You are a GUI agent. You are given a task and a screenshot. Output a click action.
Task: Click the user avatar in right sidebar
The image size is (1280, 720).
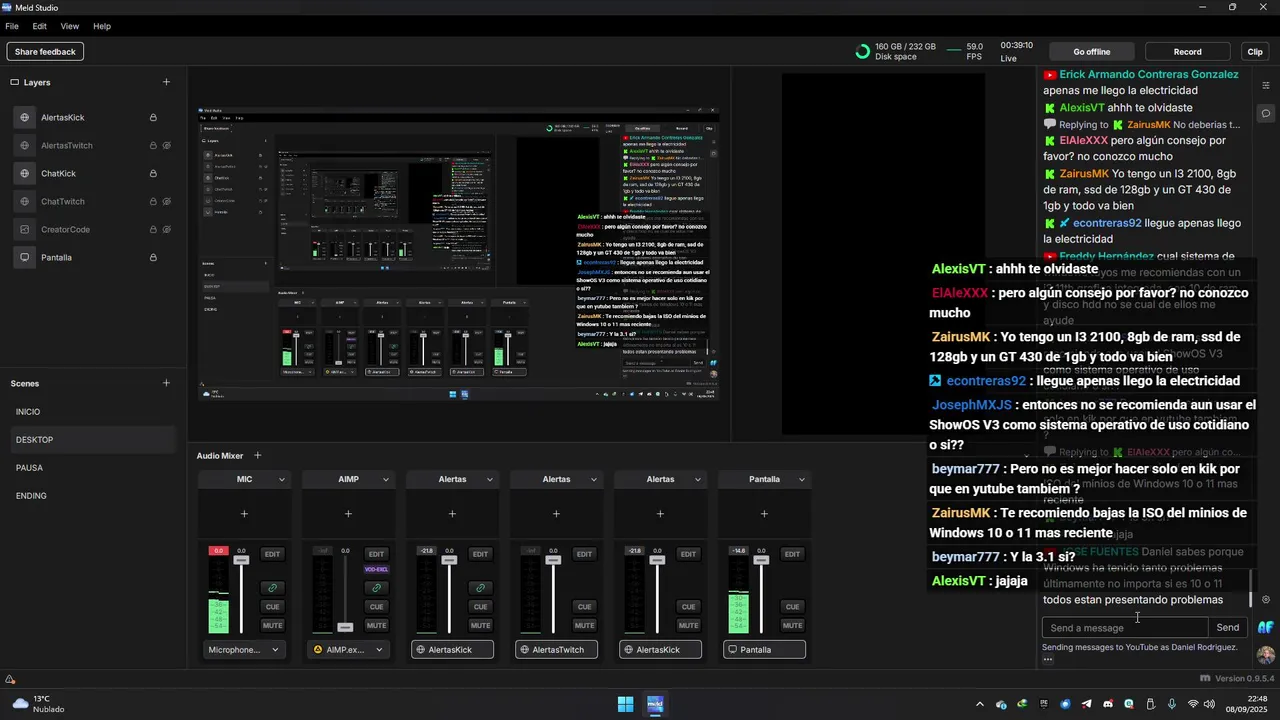1265,655
